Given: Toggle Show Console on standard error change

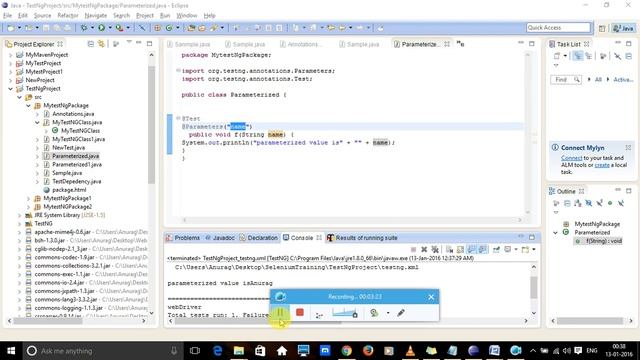Looking at the screenshot, I should 482,249.
